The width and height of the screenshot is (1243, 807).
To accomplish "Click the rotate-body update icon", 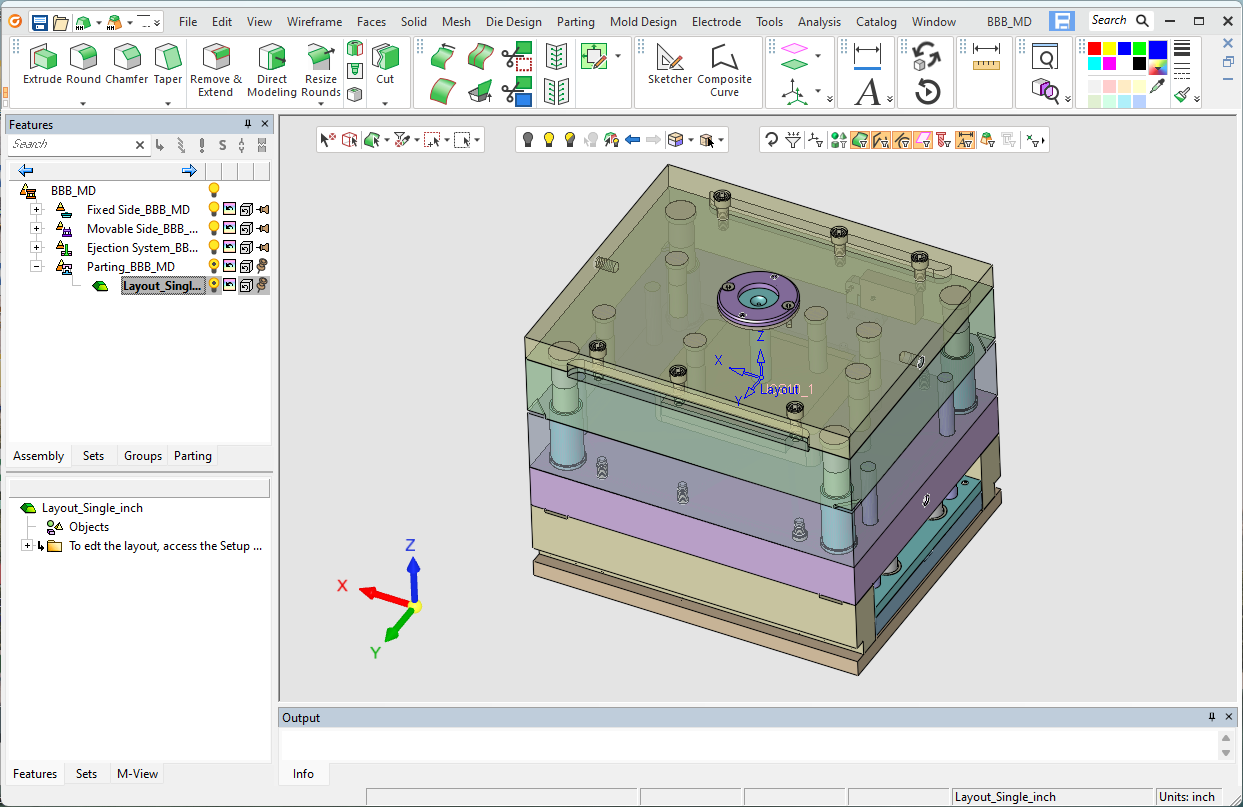I will coord(926,56).
